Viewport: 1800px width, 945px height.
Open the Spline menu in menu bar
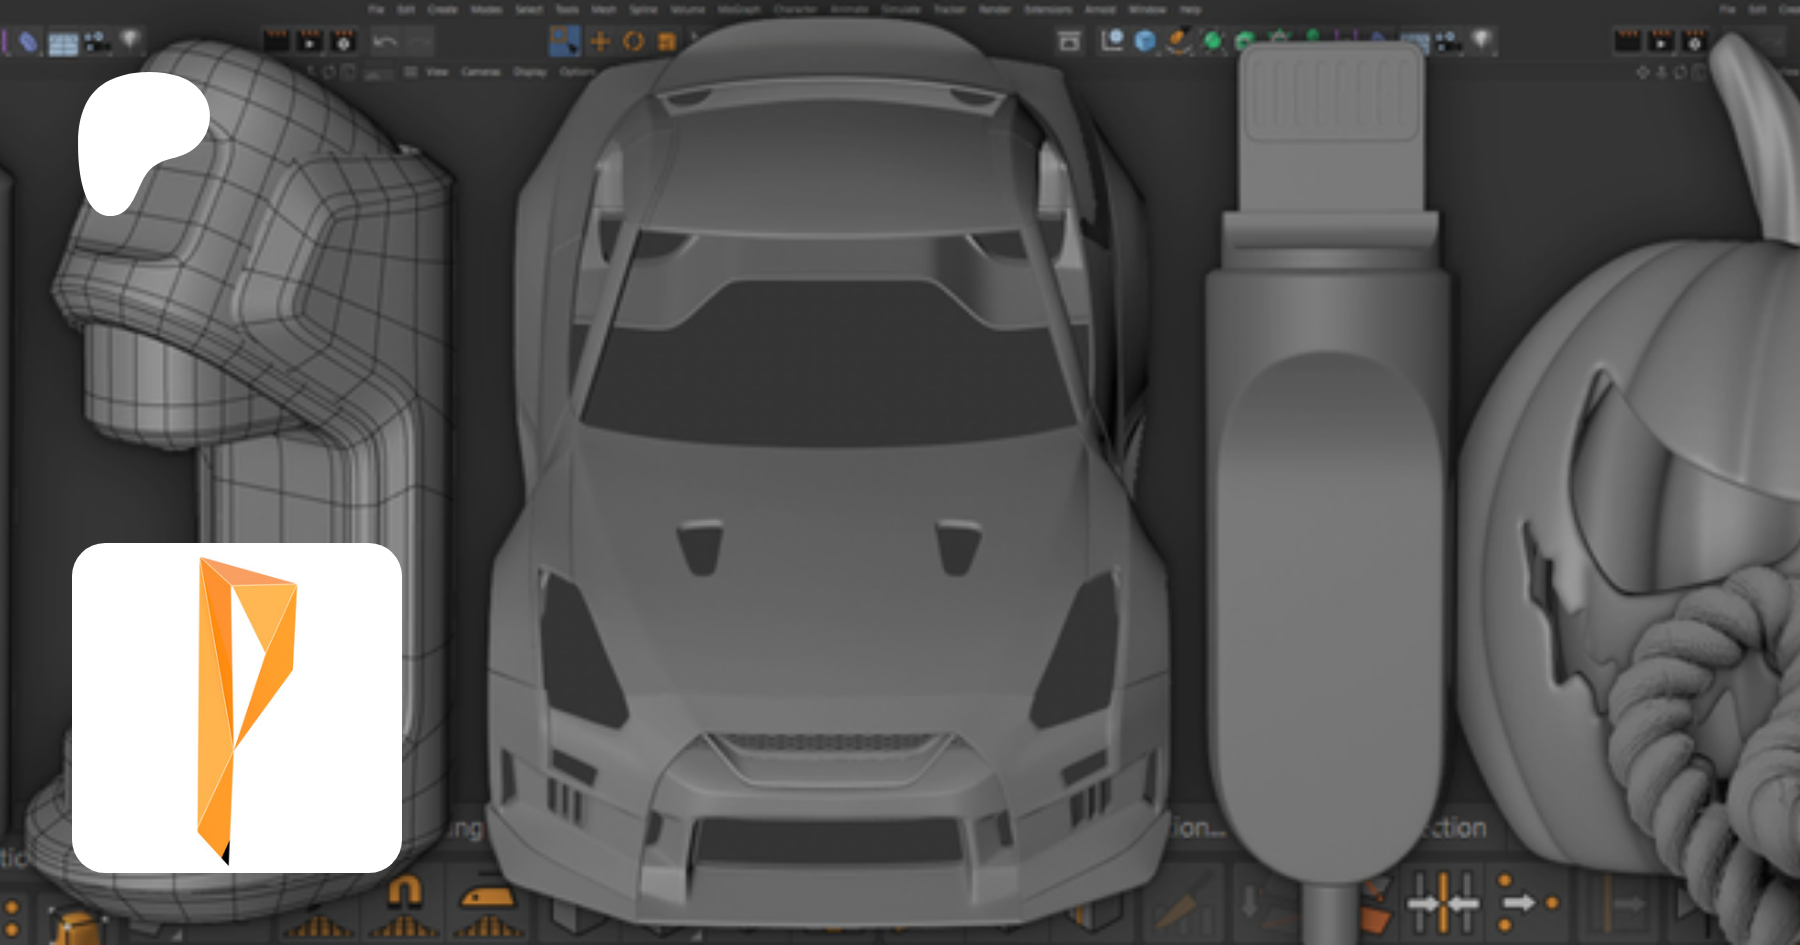[643, 10]
